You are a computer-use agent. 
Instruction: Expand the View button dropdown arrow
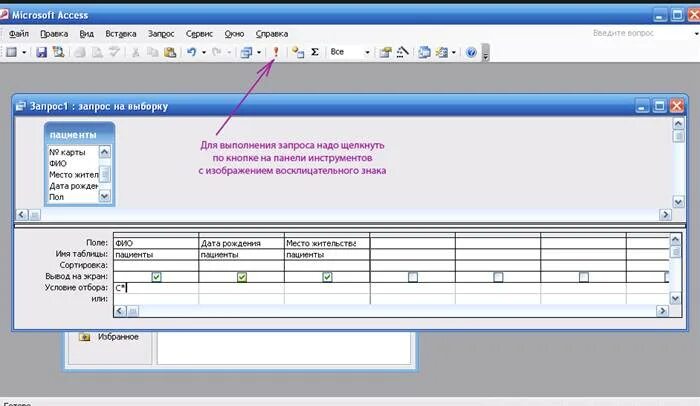pyautogui.click(x=24, y=52)
